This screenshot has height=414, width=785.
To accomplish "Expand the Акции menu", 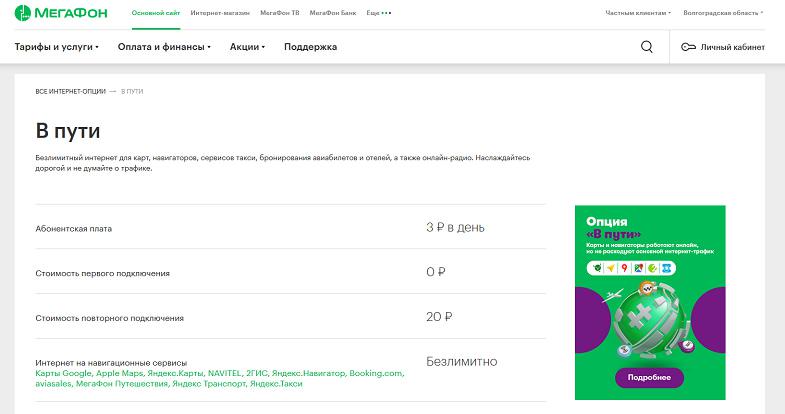I will coord(247,47).
